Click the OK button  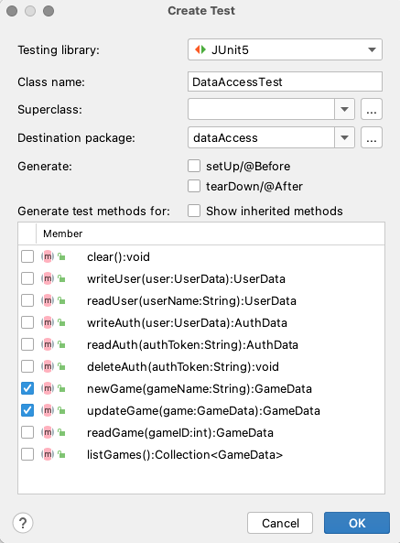(357, 523)
